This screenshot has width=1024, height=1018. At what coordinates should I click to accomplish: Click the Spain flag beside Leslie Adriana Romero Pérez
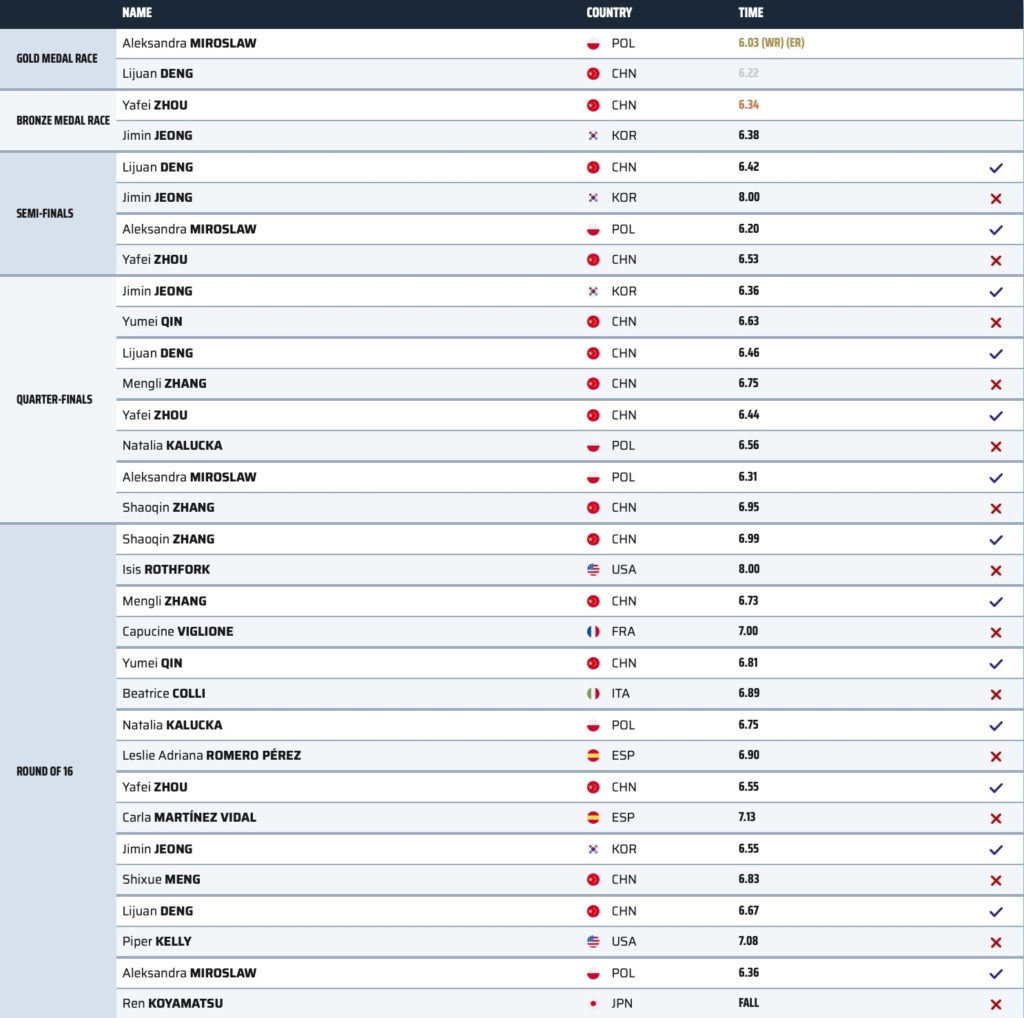[x=593, y=756]
